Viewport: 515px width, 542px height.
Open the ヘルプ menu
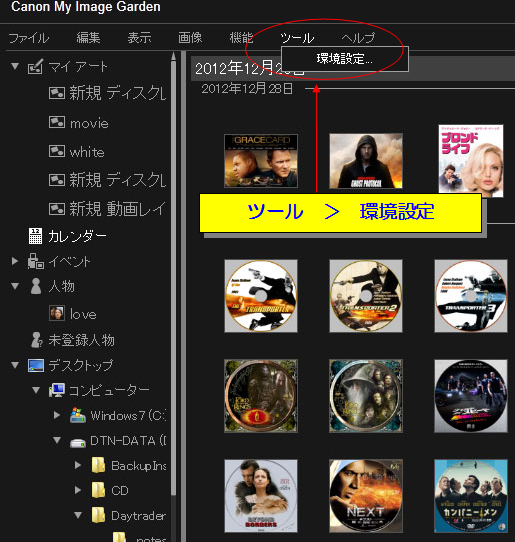[358, 38]
